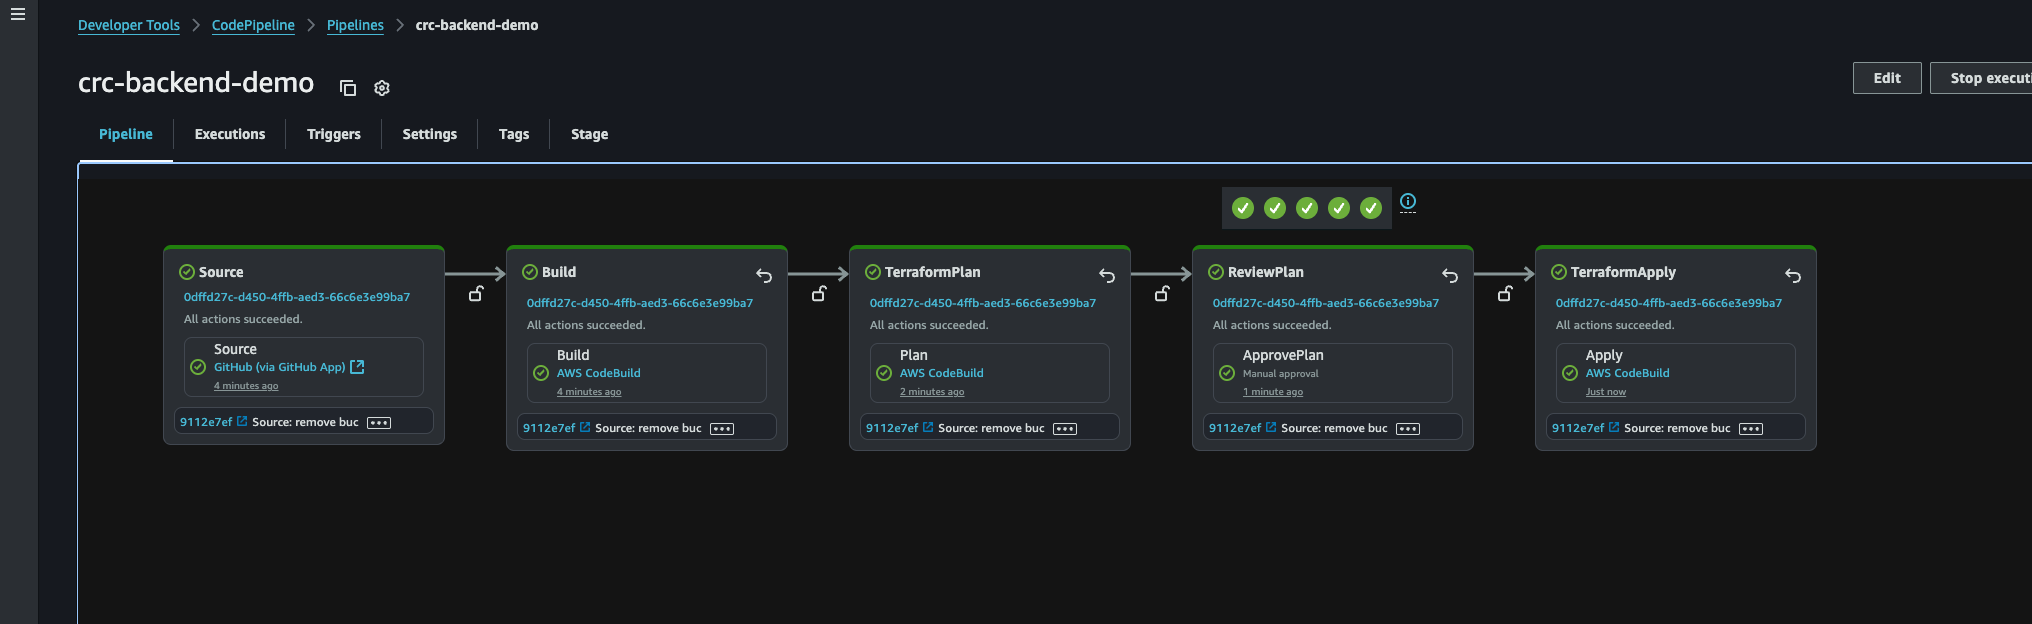Click the first green status checkmark indicator

(1243, 208)
